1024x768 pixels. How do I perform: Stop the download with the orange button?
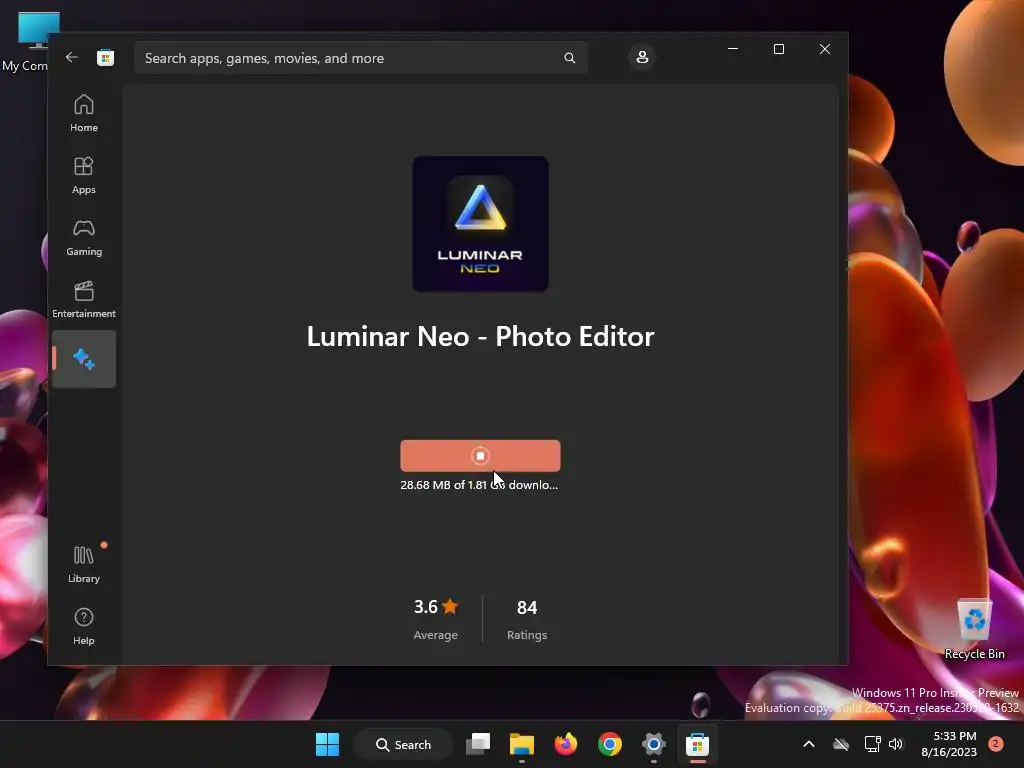click(480, 455)
